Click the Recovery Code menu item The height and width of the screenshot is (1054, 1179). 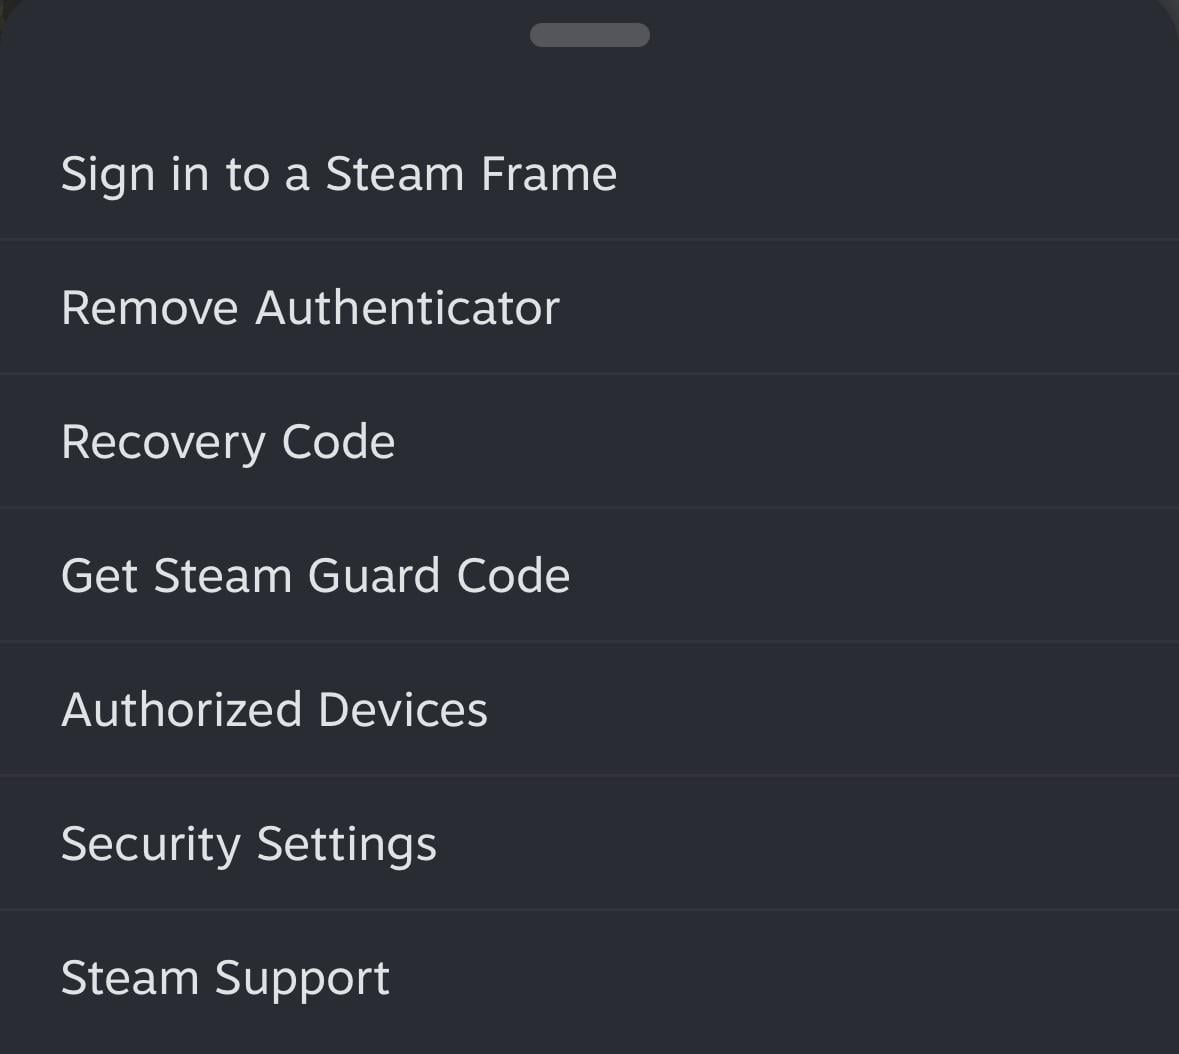point(228,442)
